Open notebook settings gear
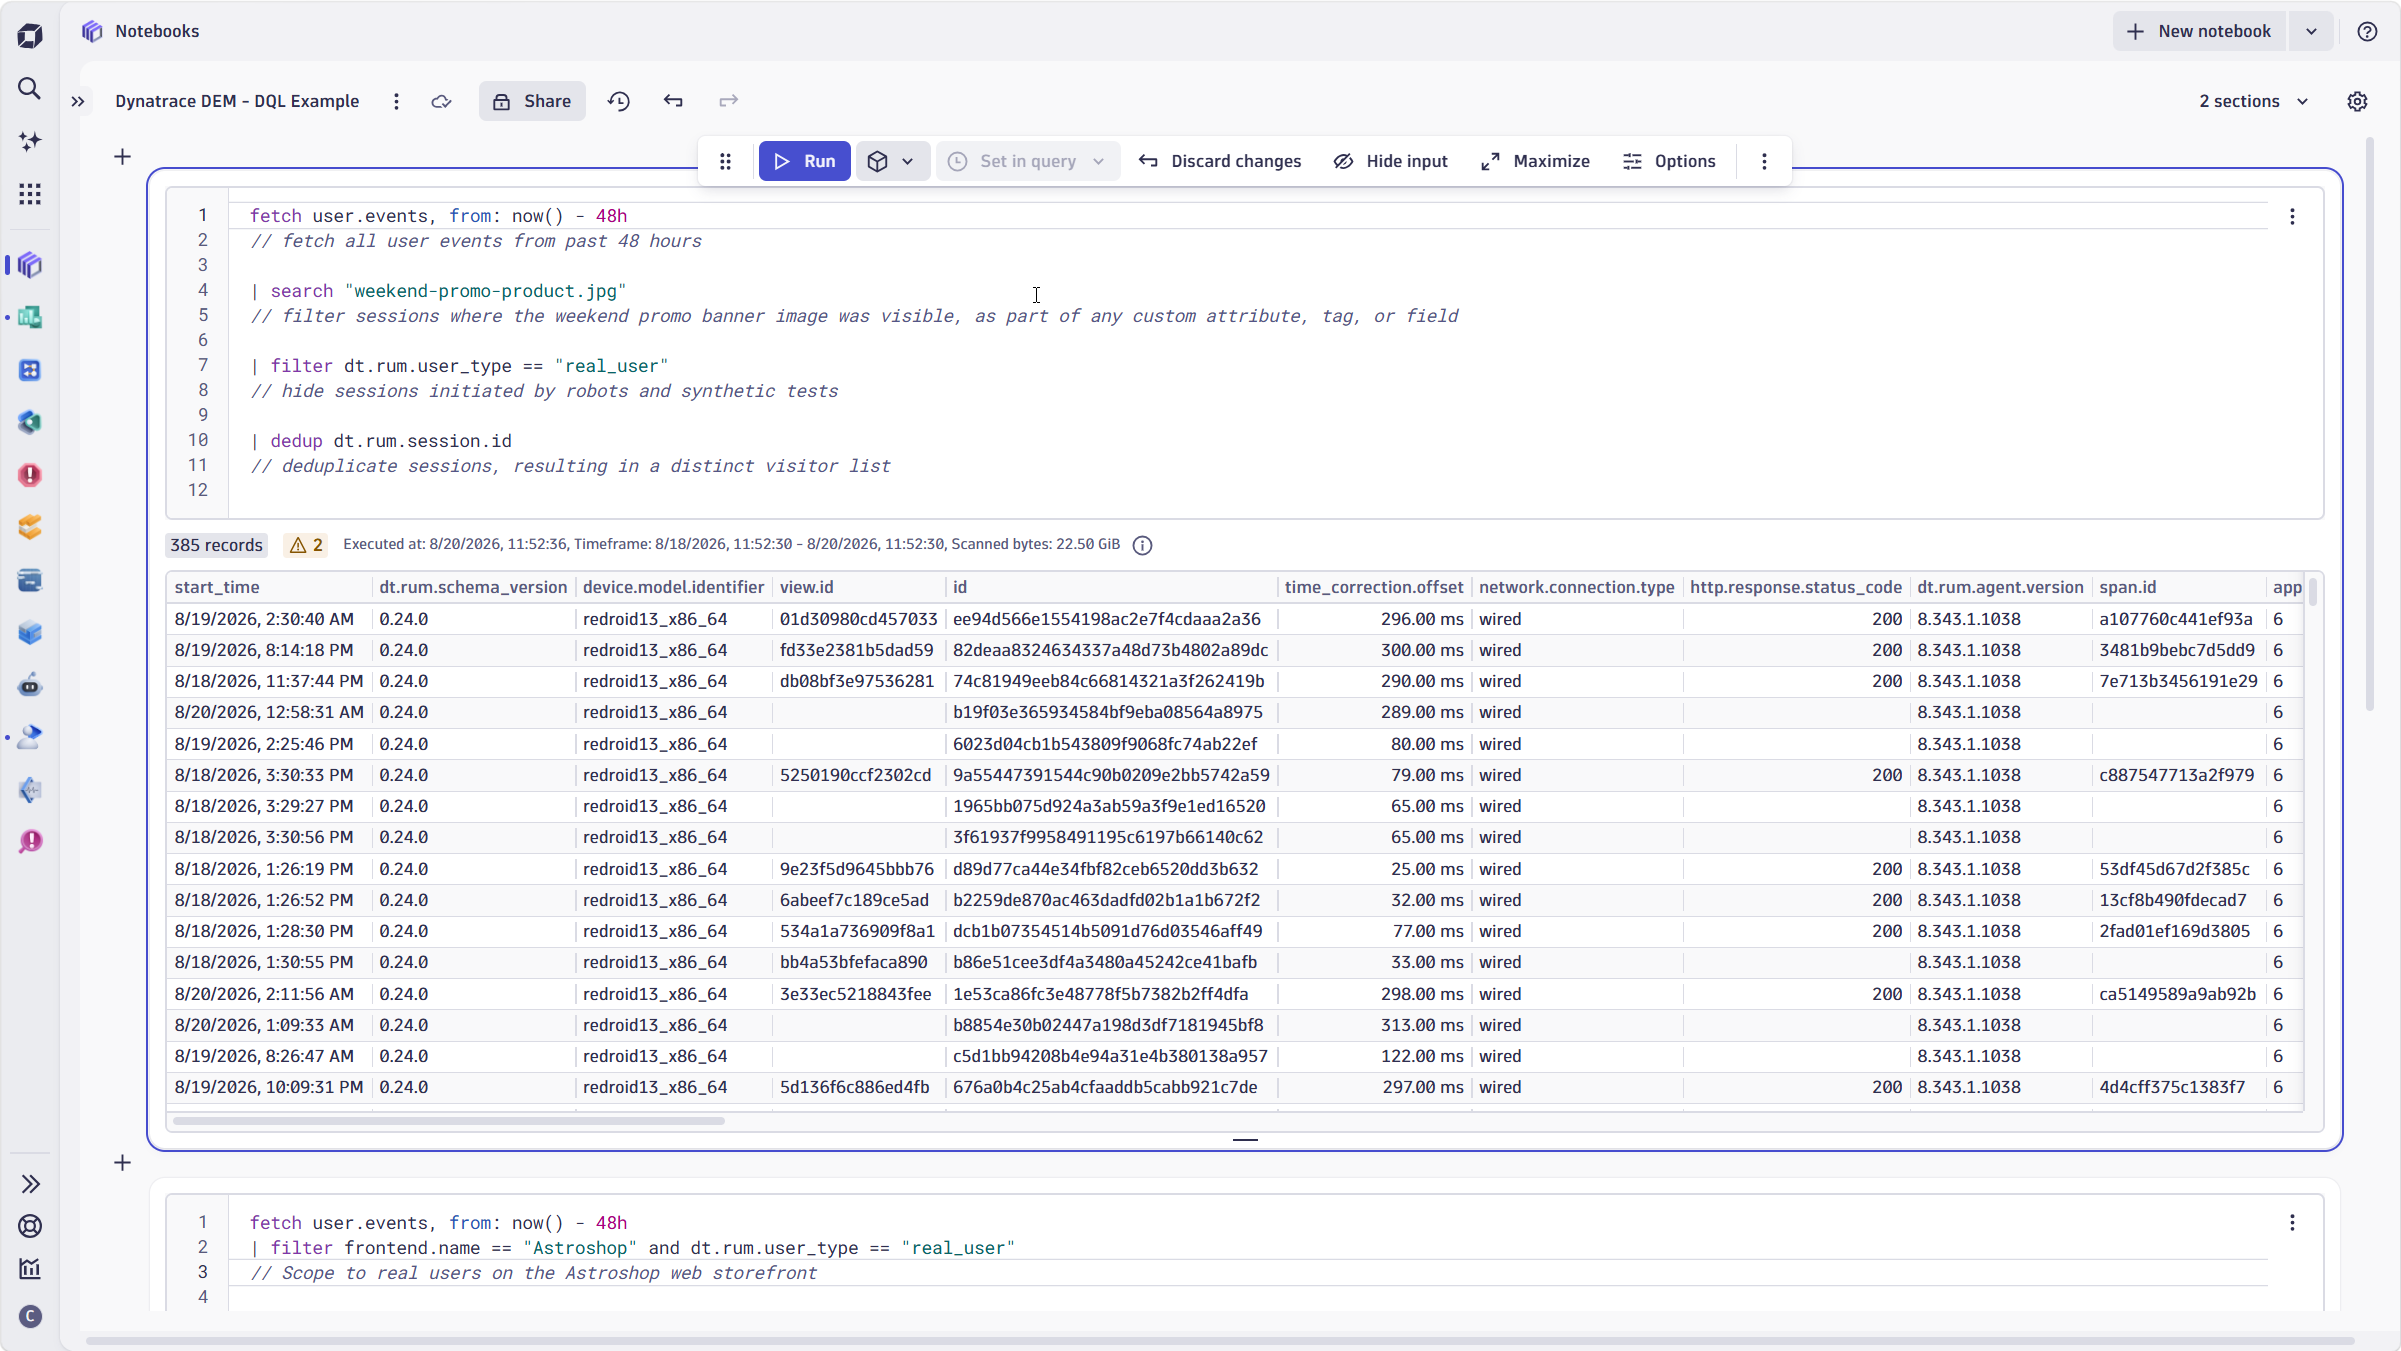The width and height of the screenshot is (2401, 1351). coord(2357,101)
